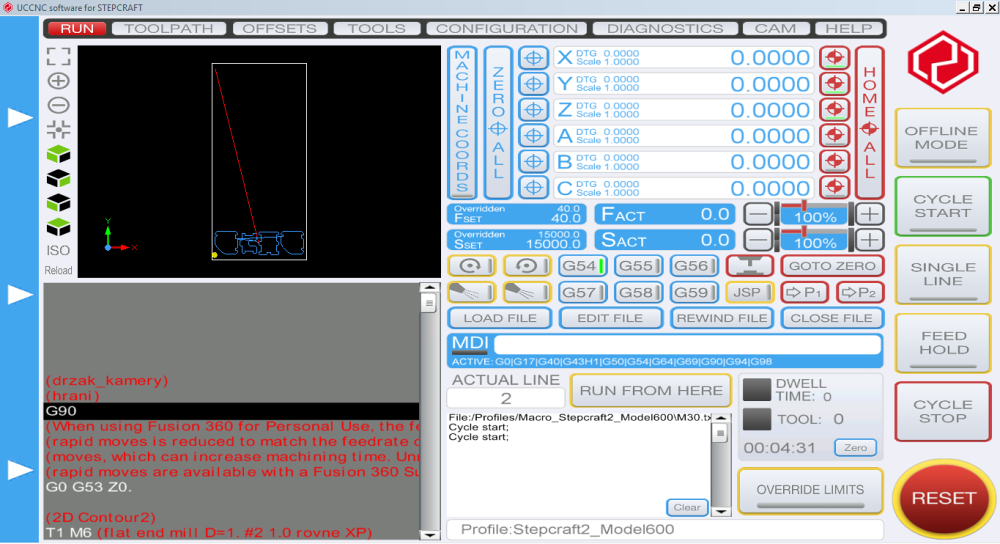Home the Z axis using red target icon
The height and width of the screenshot is (544, 1000).
coord(834,110)
